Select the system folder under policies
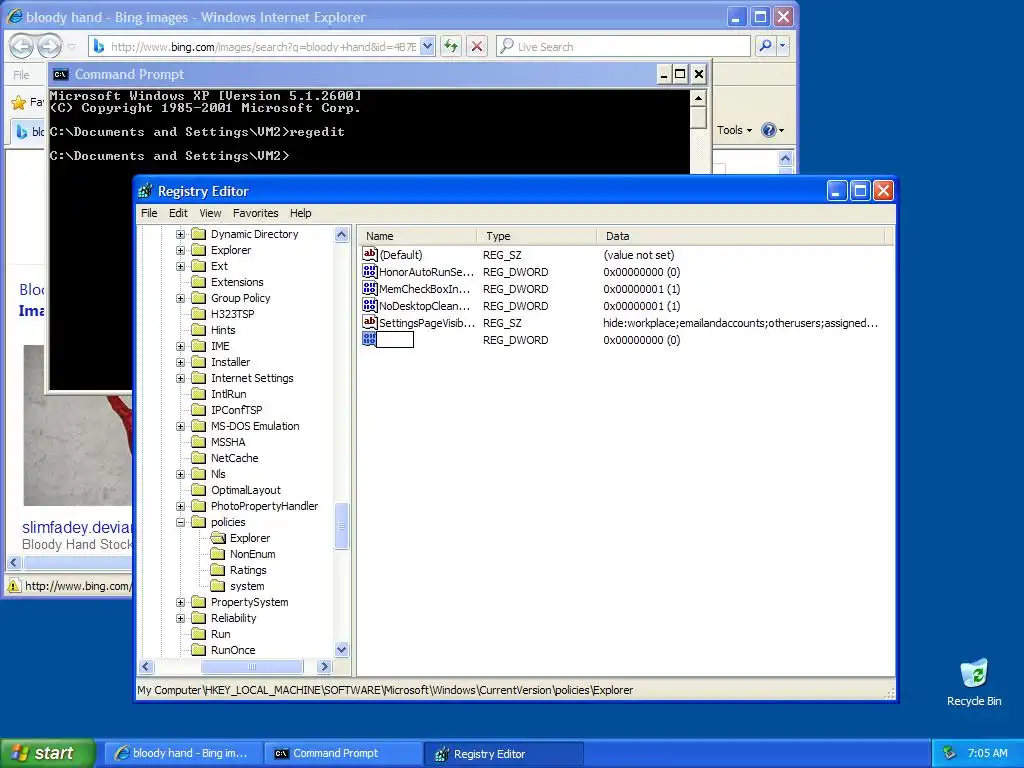The height and width of the screenshot is (768, 1024). click(217, 586)
